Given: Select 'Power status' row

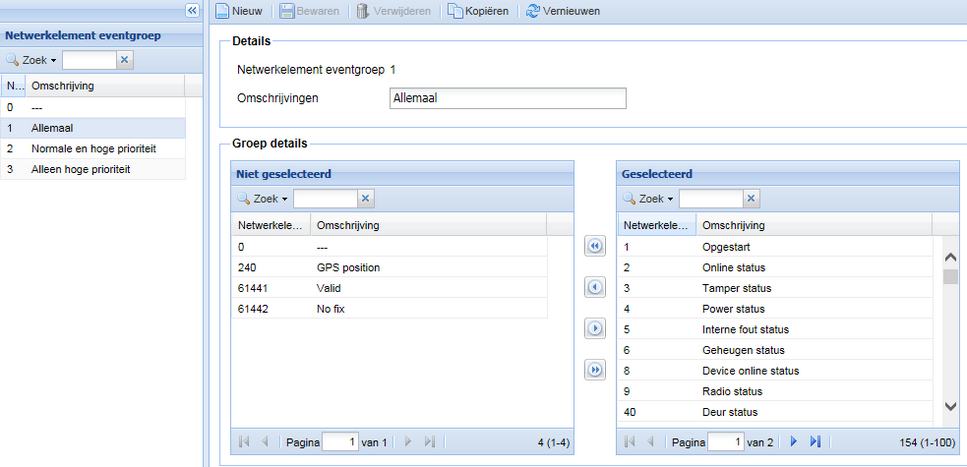Looking at the screenshot, I should [x=775, y=309].
